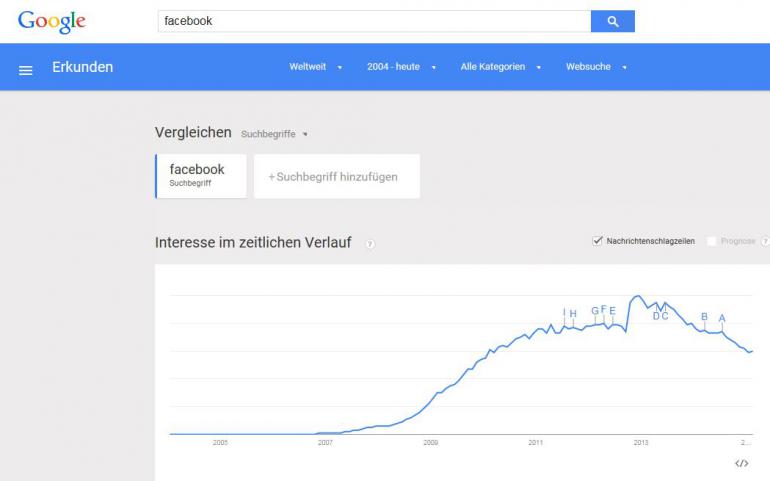Select news headline marker A on chart

tap(722, 318)
